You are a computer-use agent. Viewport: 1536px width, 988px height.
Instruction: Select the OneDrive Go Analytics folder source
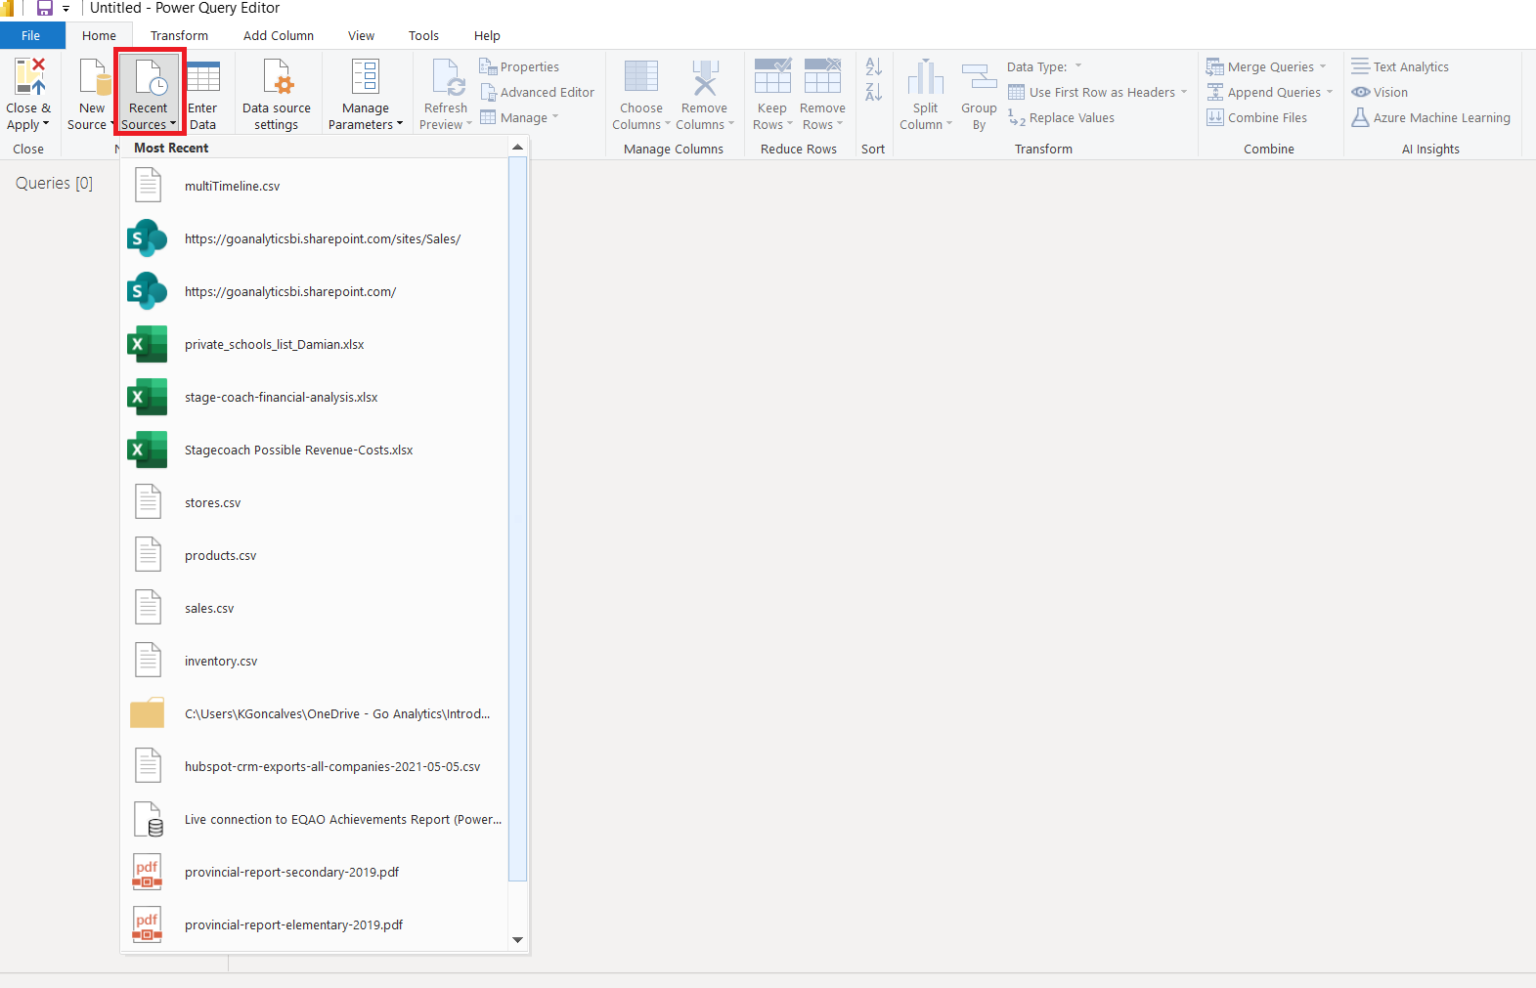click(x=314, y=714)
